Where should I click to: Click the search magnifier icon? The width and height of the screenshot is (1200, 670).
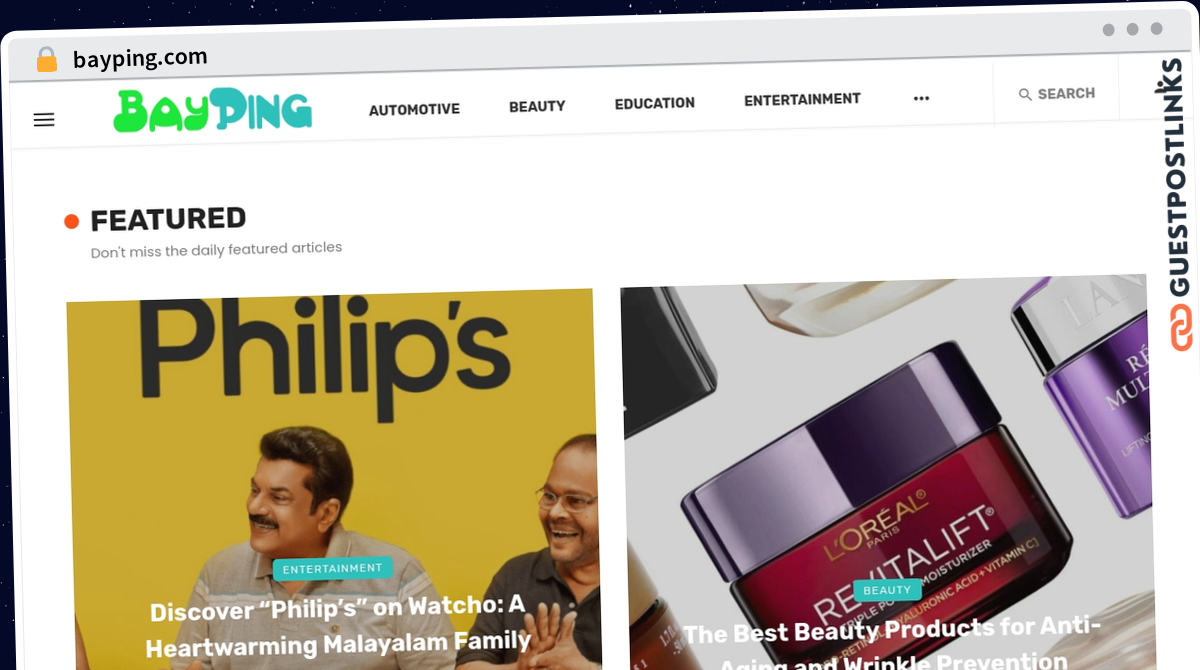(1025, 94)
